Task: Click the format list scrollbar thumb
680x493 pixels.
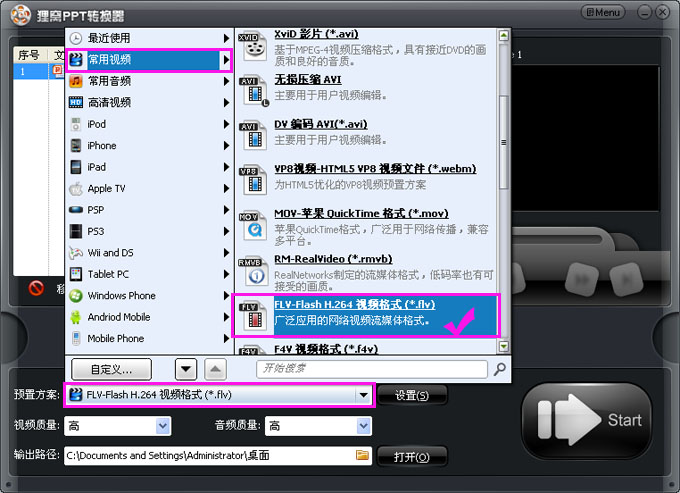Action: 503,142
